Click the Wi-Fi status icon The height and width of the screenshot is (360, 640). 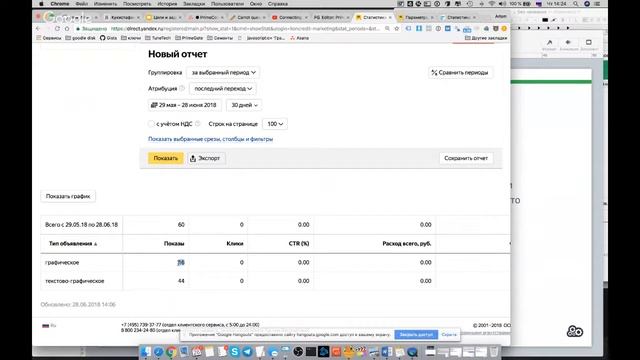click(x=491, y=4)
